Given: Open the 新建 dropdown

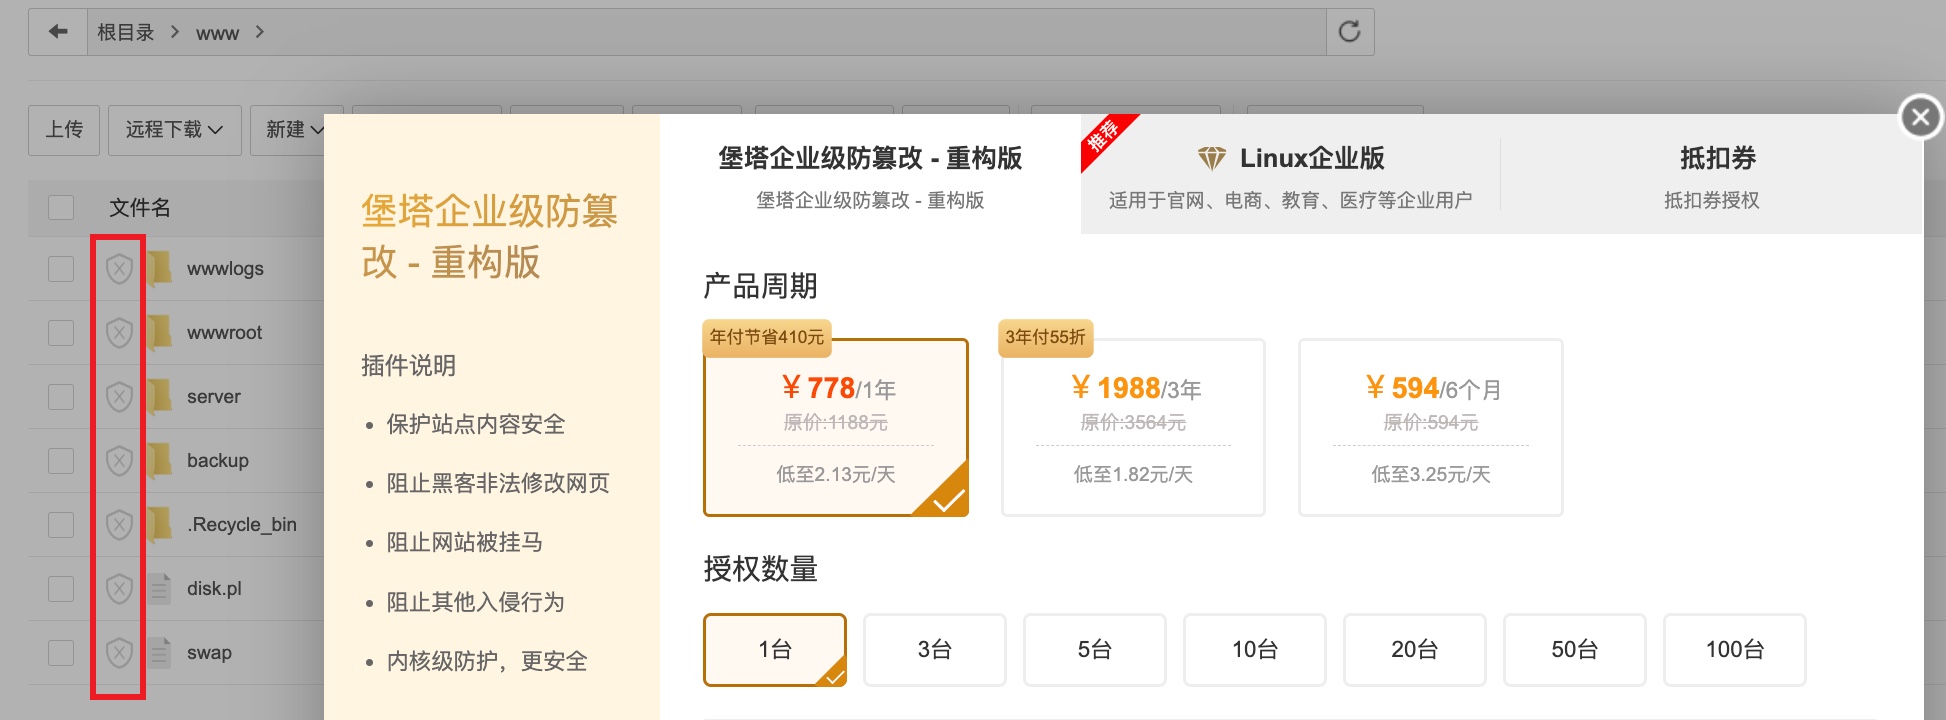Looking at the screenshot, I should coord(295,130).
